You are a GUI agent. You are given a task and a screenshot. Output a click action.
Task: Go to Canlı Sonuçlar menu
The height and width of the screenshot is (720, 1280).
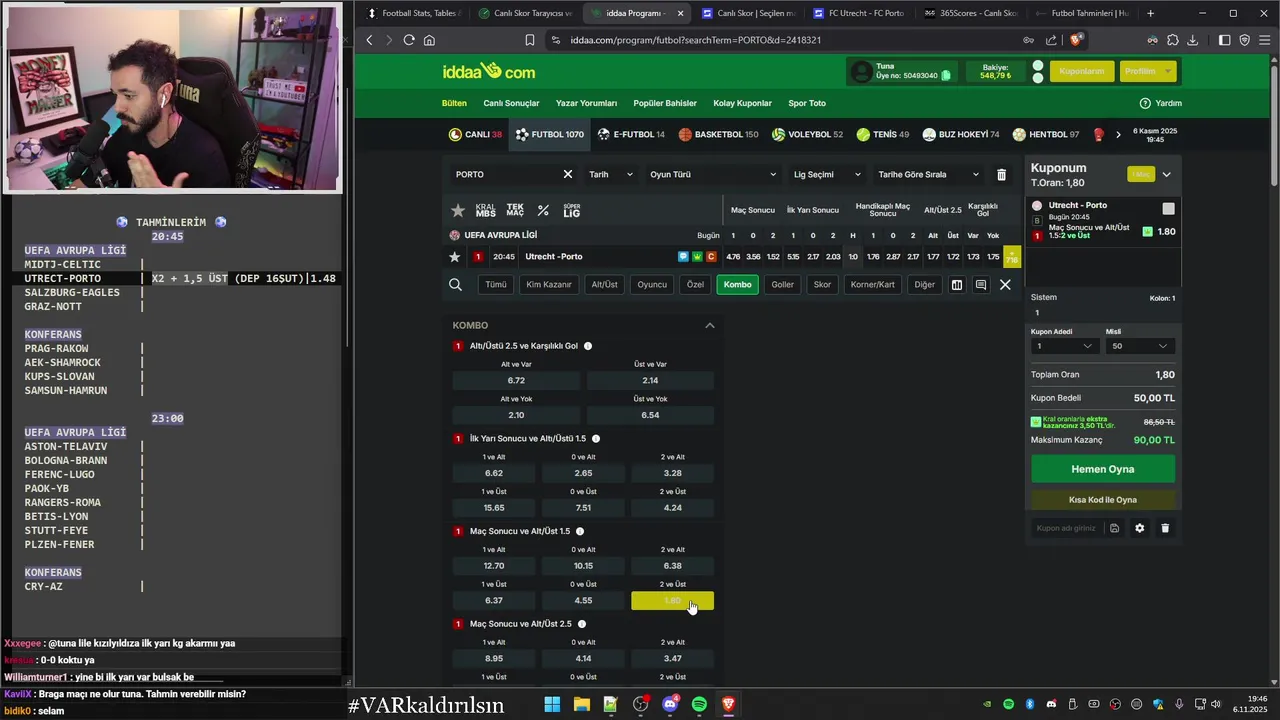click(x=511, y=103)
